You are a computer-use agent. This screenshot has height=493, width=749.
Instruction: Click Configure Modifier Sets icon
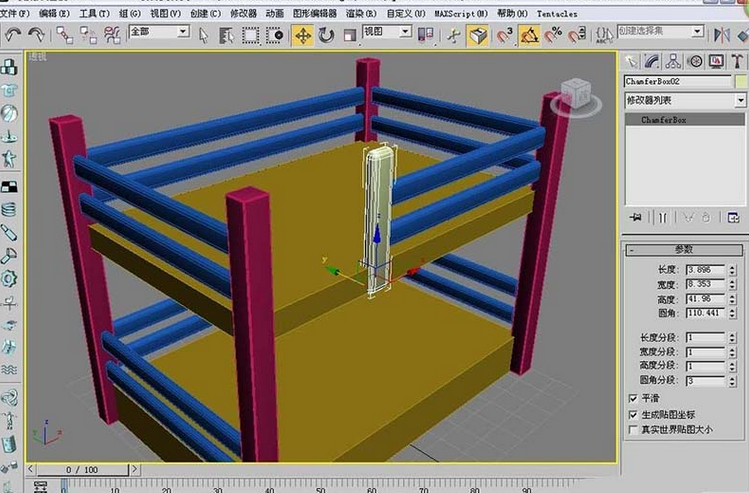tap(733, 218)
